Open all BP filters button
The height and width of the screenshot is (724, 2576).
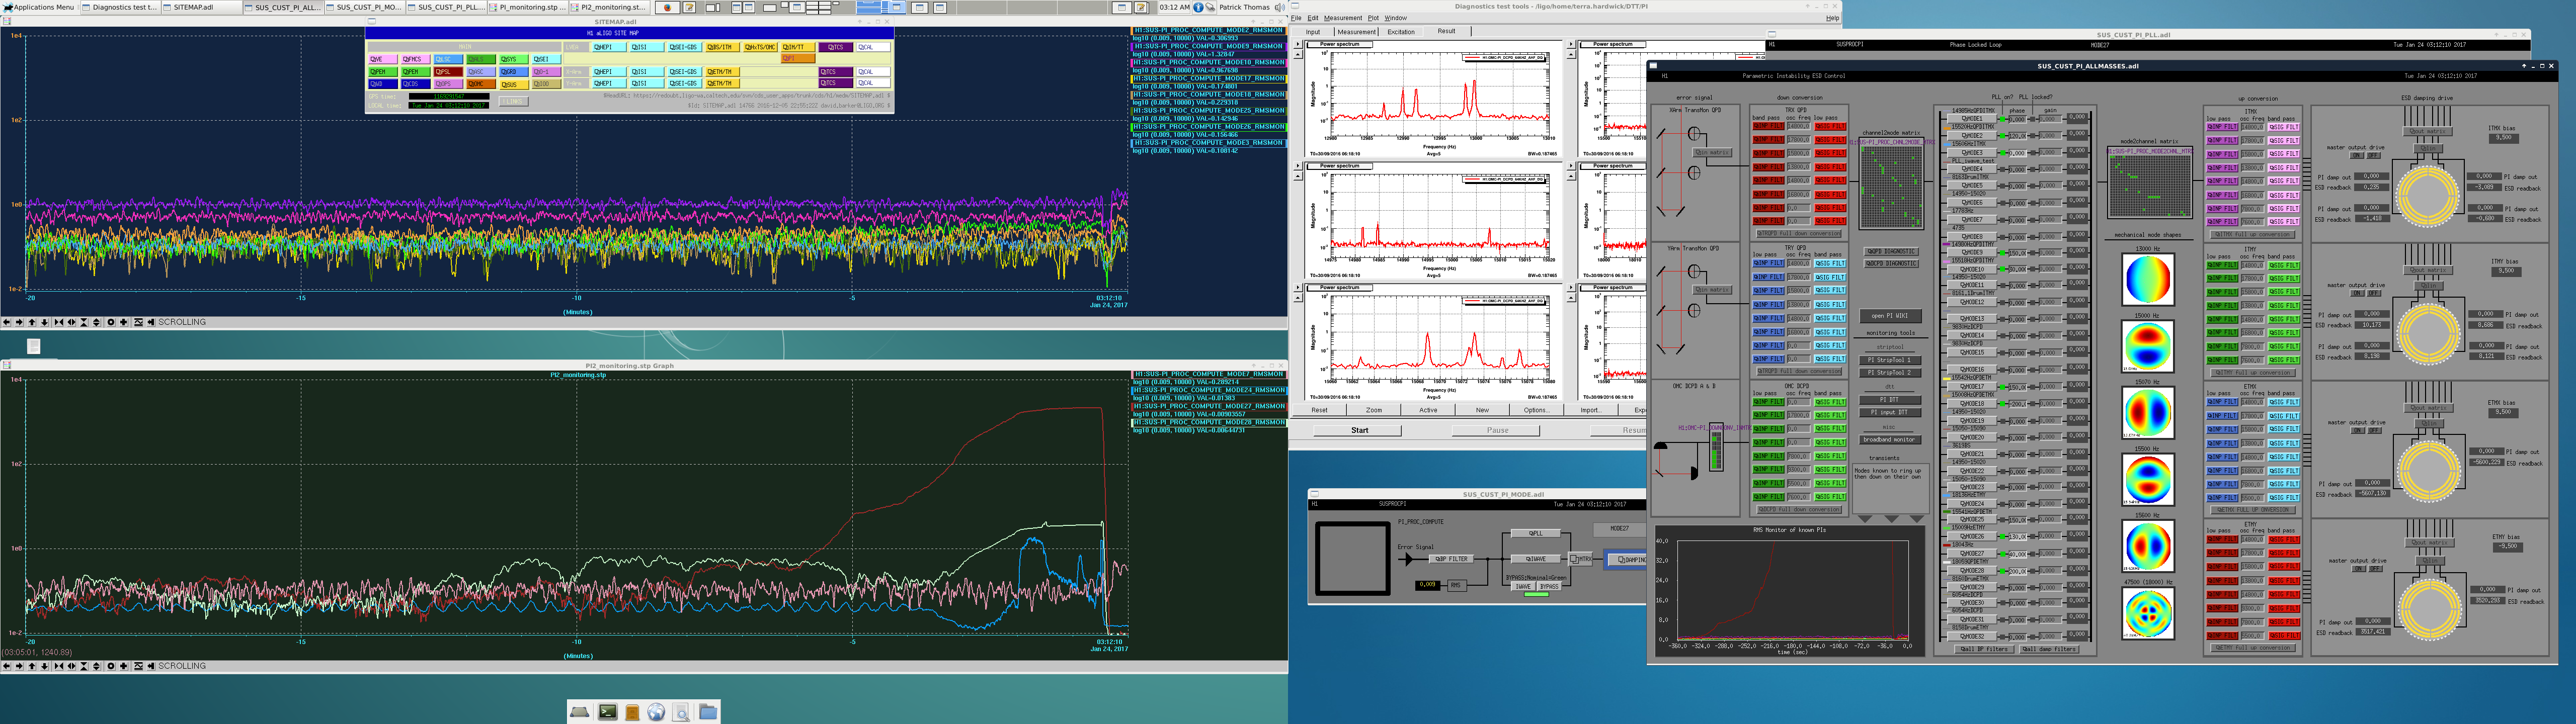pos(1984,649)
